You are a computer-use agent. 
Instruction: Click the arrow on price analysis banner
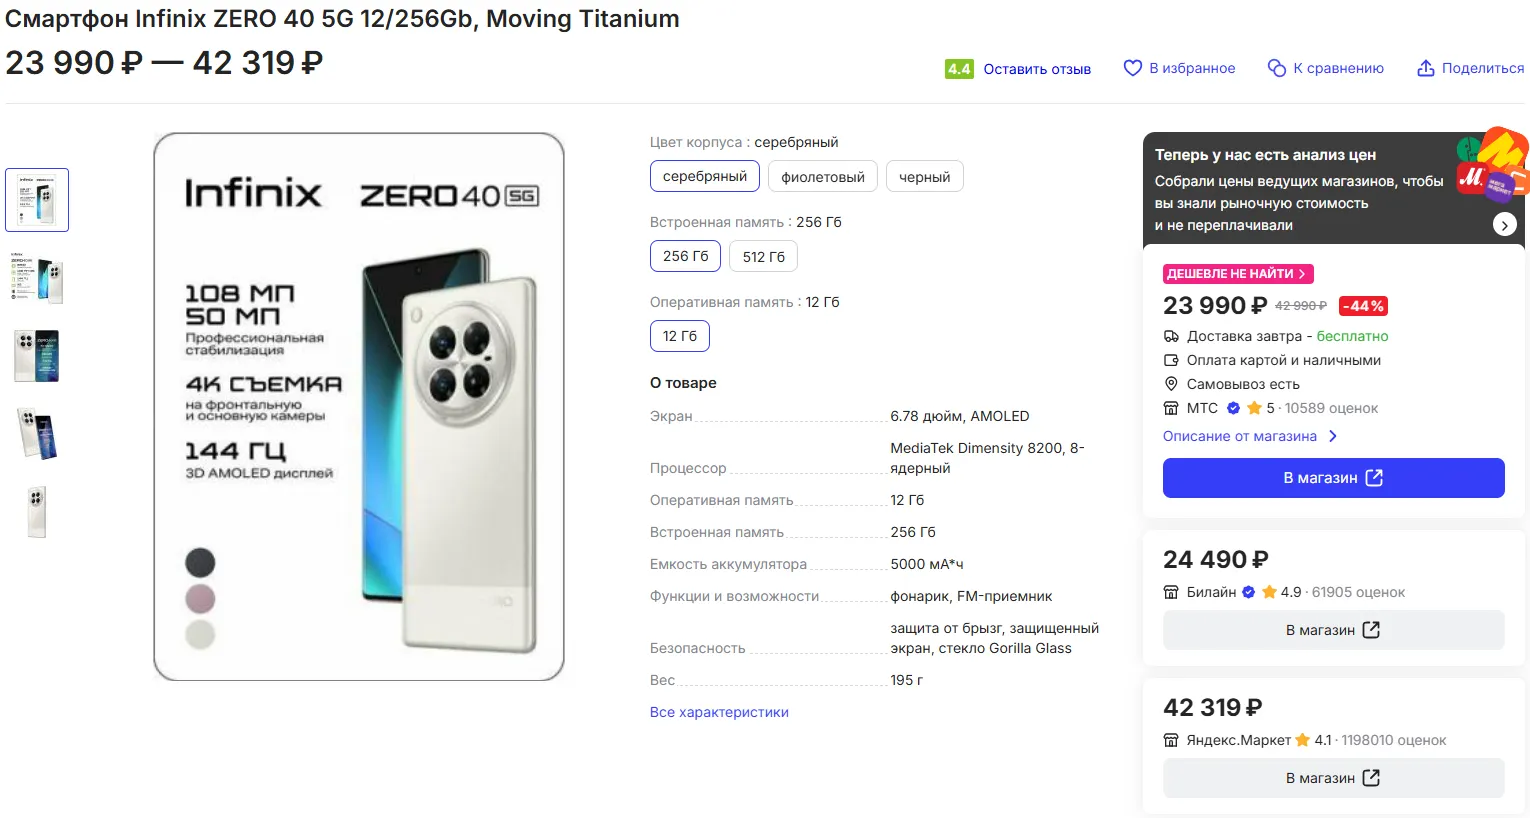point(1504,225)
